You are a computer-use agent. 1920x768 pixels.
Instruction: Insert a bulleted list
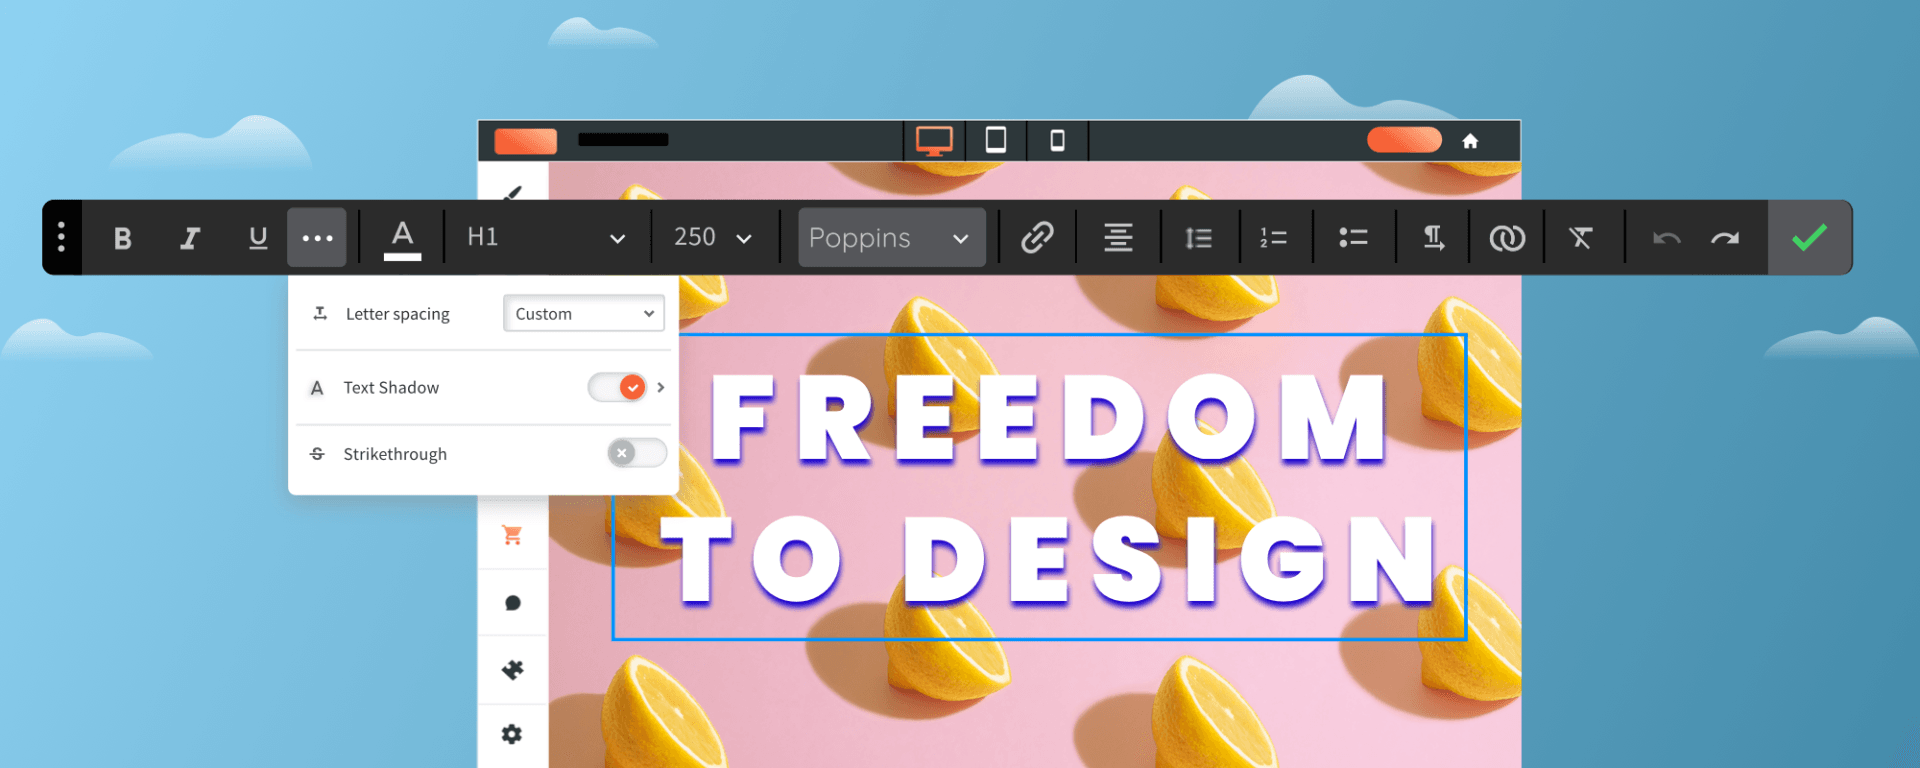[x=1353, y=238]
